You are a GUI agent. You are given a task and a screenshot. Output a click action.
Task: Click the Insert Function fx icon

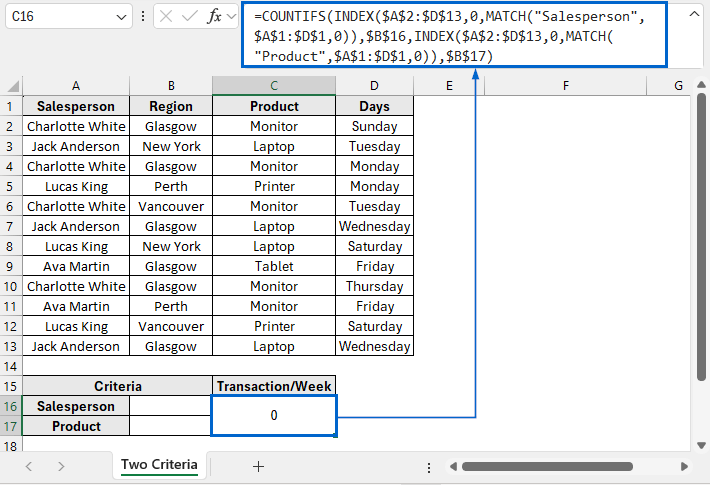click(x=215, y=17)
